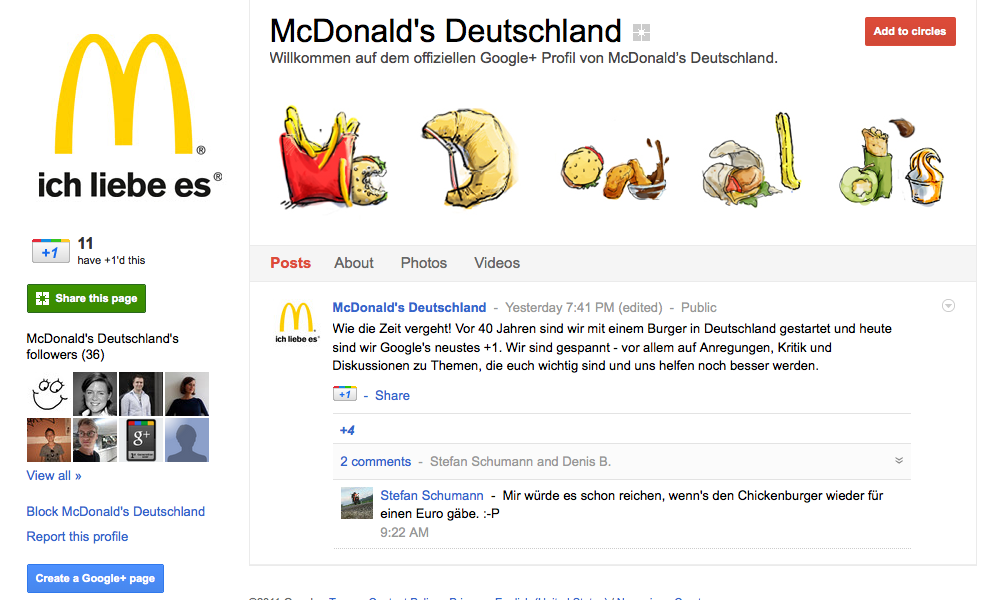Image resolution: width=996 pixels, height=600 pixels.
Task: Expand the comments with the double chevron
Action: point(899,460)
